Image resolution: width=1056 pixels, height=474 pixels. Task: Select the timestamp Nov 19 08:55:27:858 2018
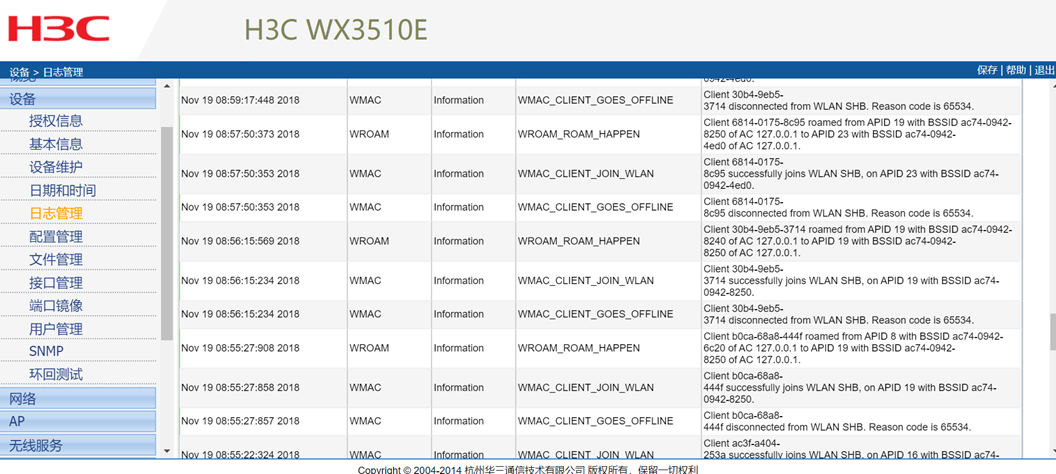pyautogui.click(x=240, y=388)
